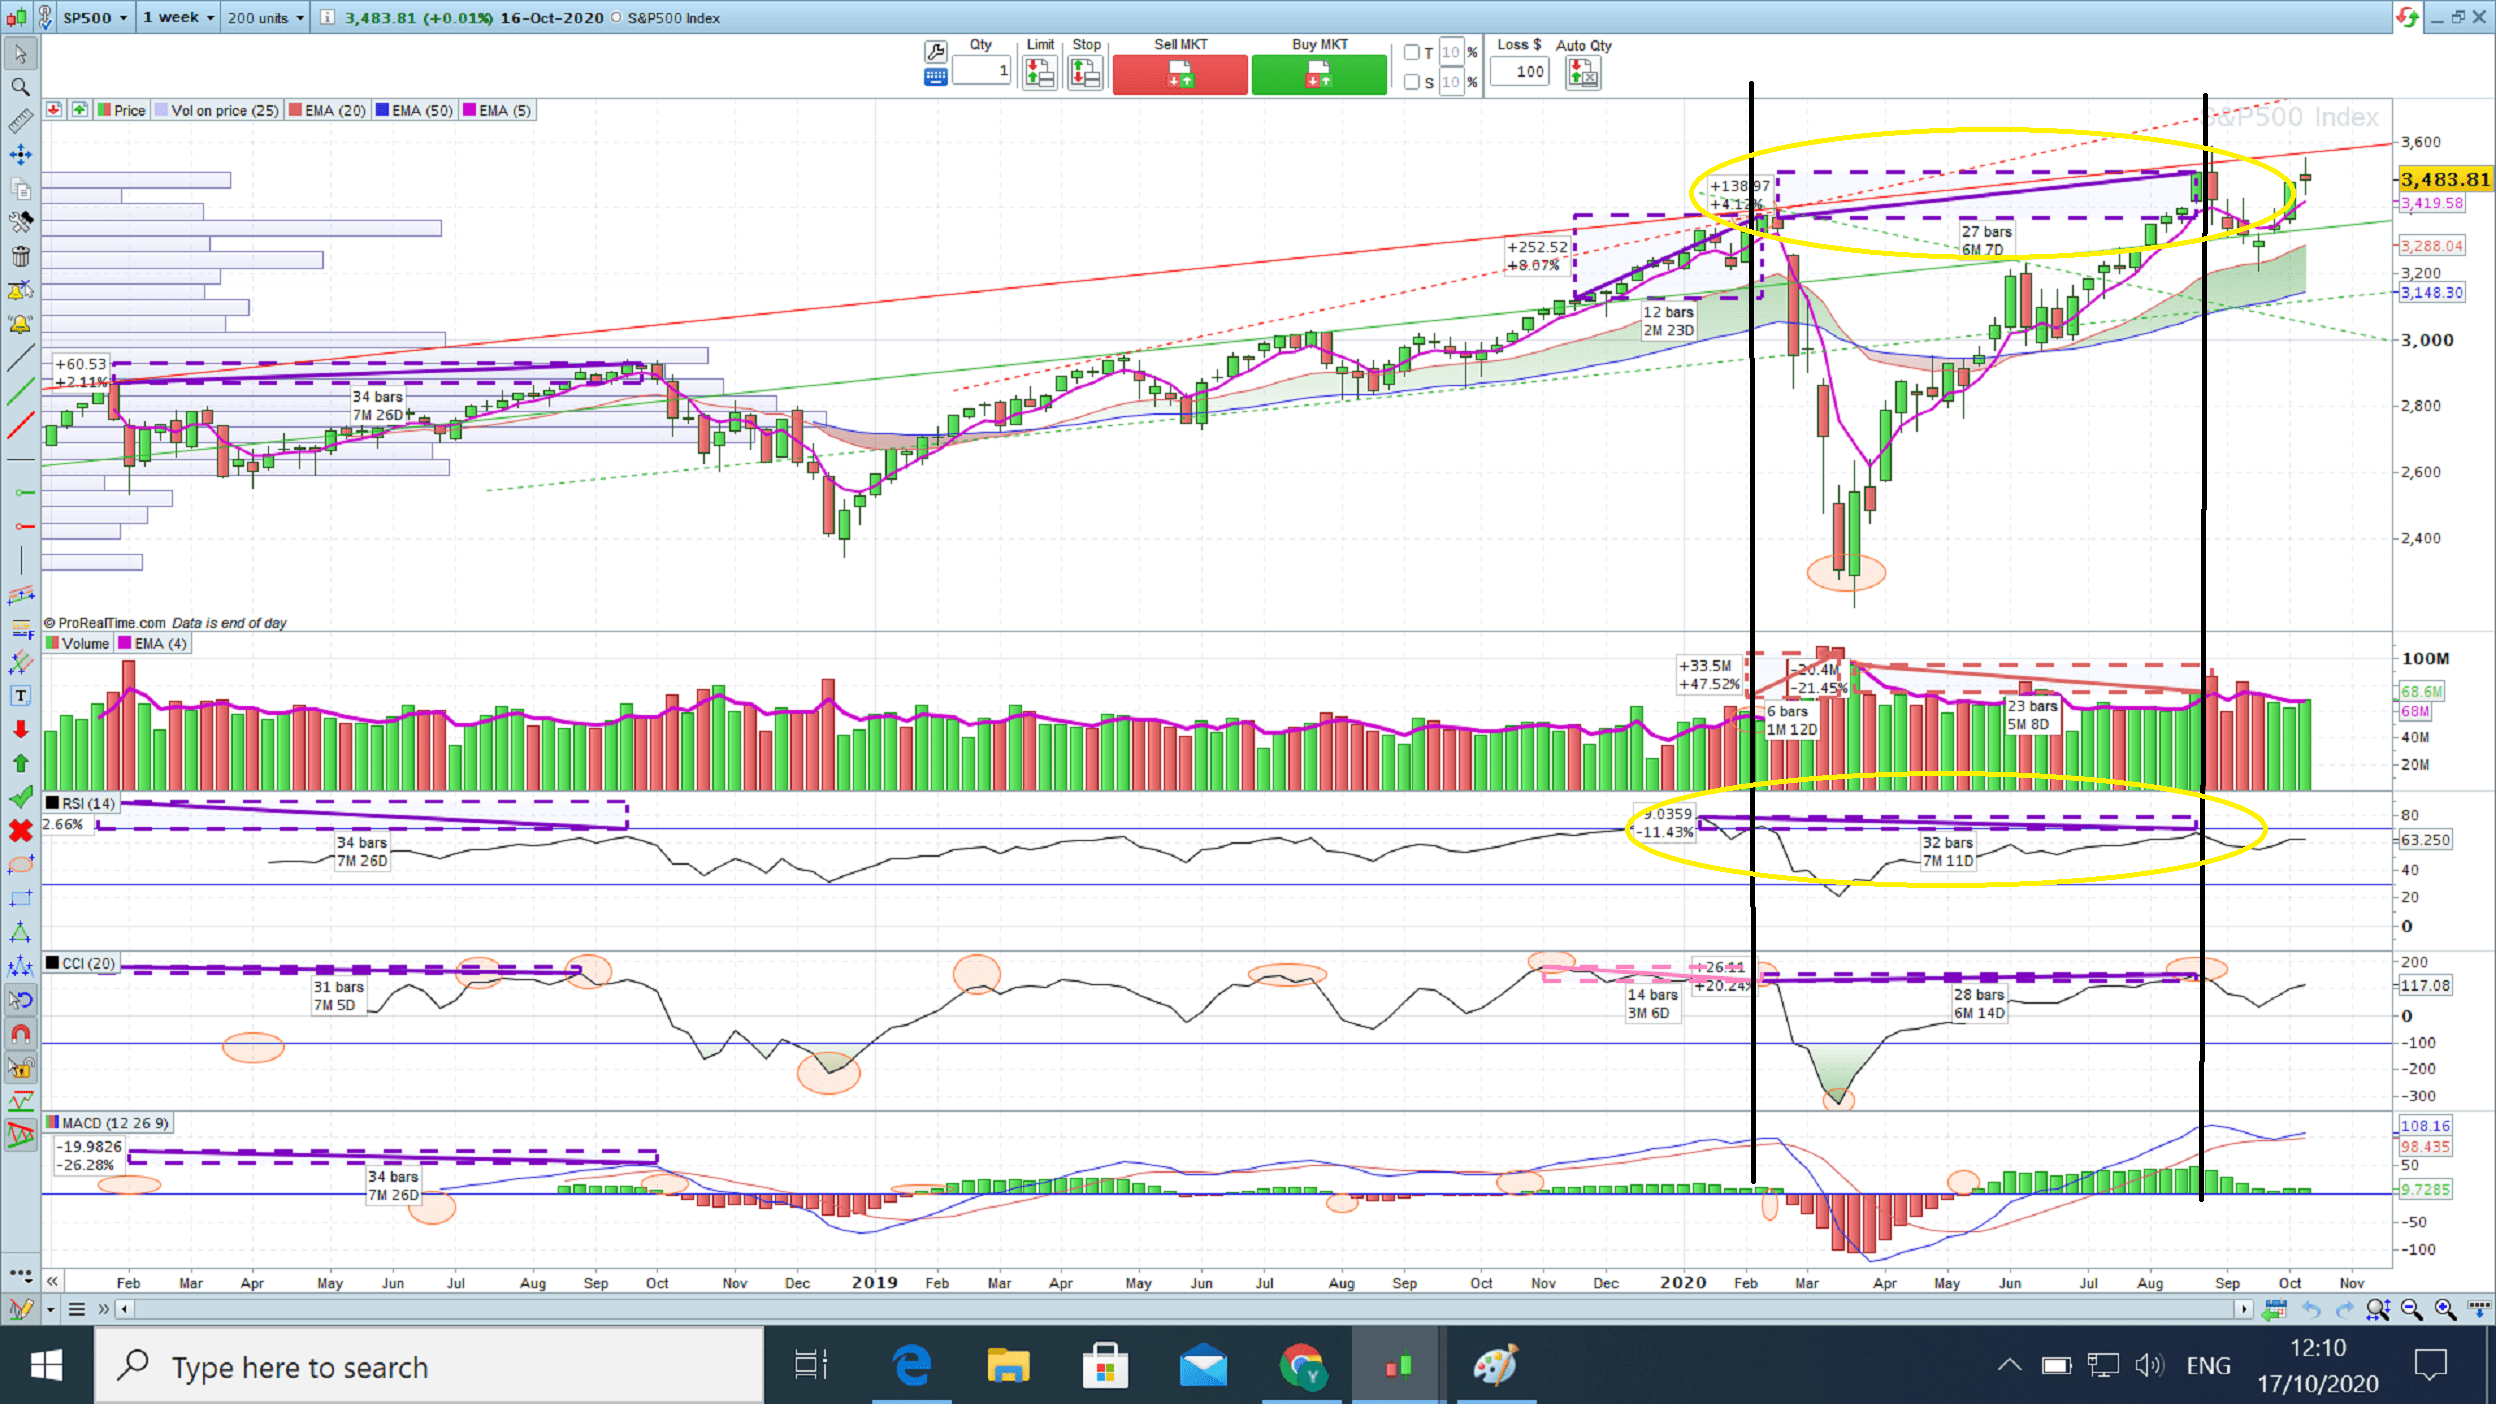Show hidden system tray icons

coord(2009,1365)
